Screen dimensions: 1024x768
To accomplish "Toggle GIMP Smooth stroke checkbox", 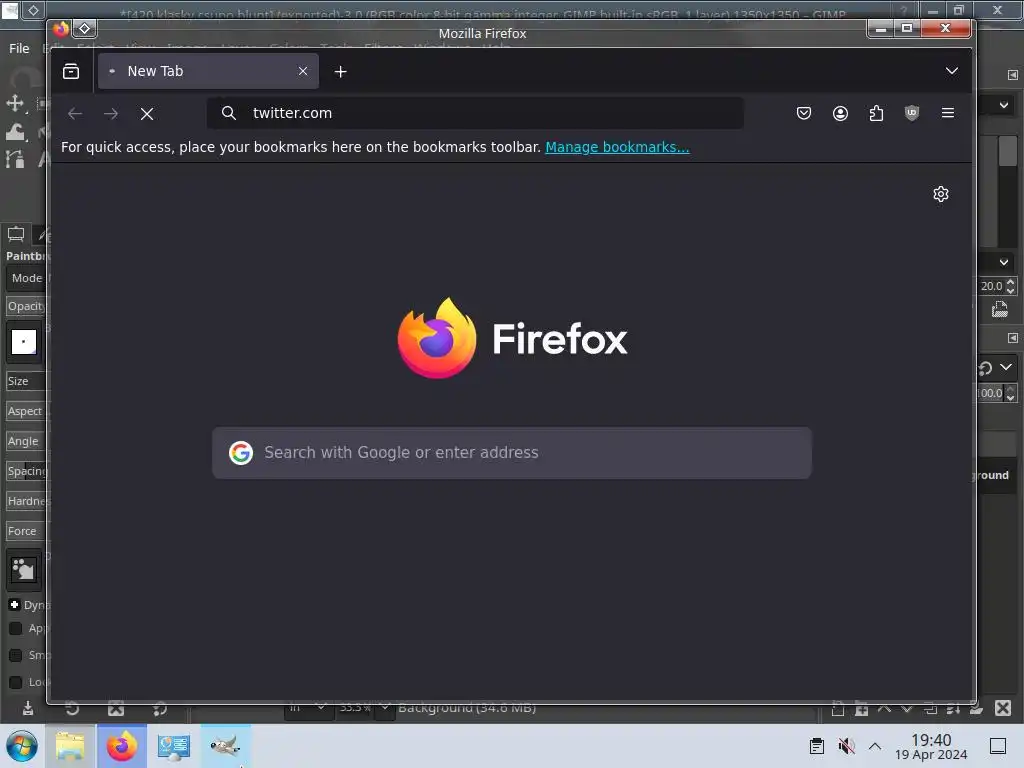I will [16, 655].
